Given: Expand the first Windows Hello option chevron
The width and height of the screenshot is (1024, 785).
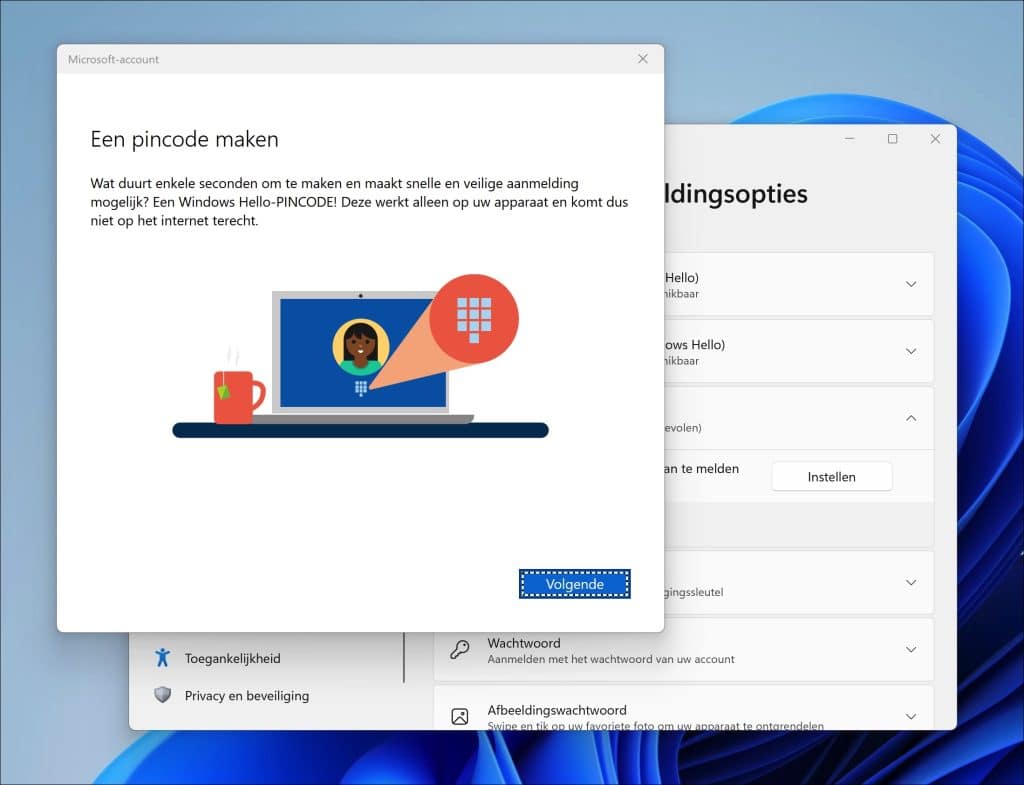Looking at the screenshot, I should click(911, 284).
